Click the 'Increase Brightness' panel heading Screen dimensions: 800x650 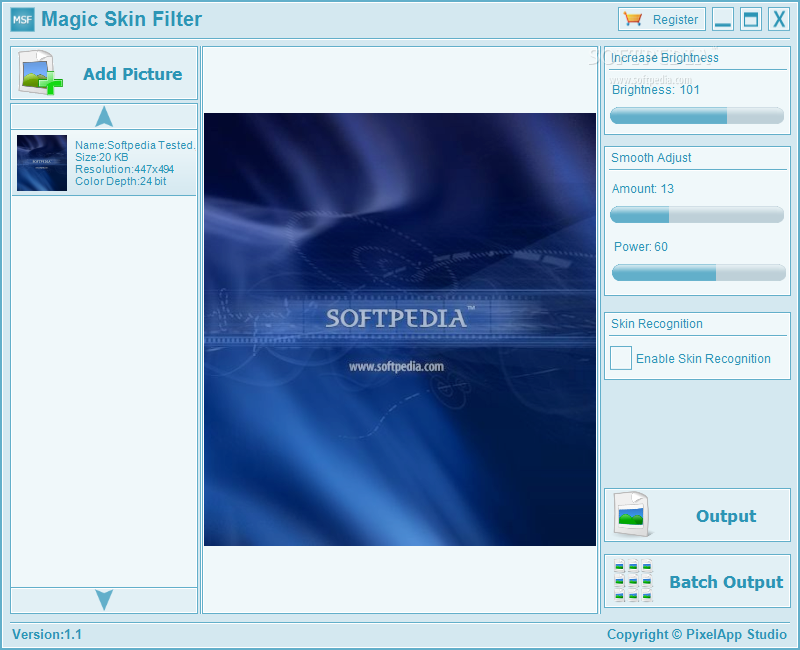pos(665,58)
